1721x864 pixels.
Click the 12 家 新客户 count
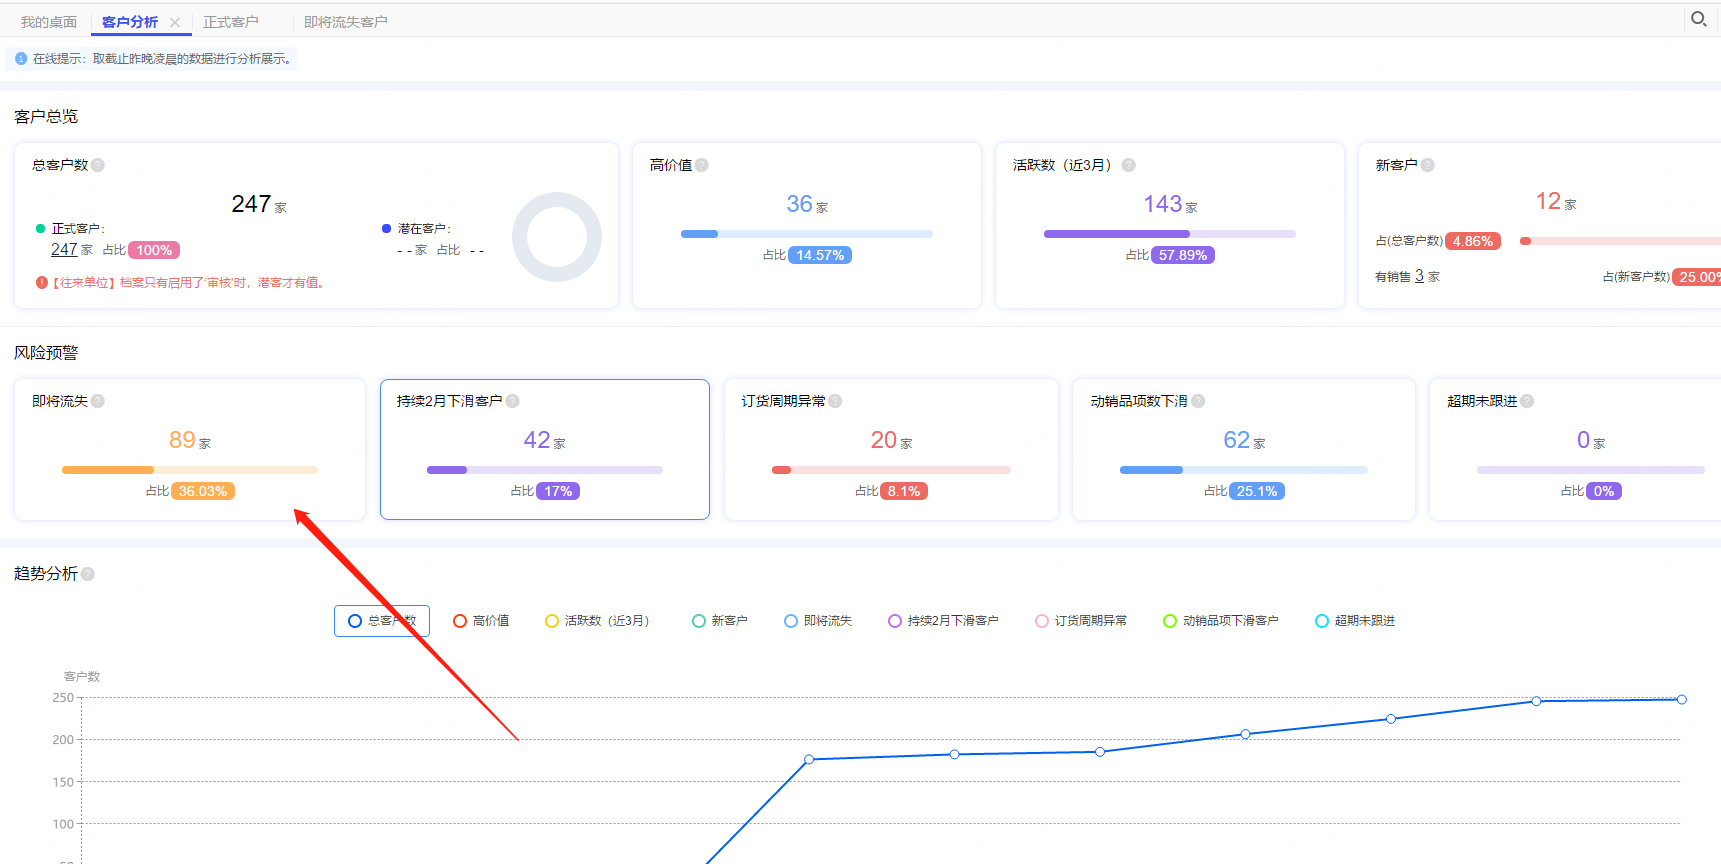click(1556, 201)
